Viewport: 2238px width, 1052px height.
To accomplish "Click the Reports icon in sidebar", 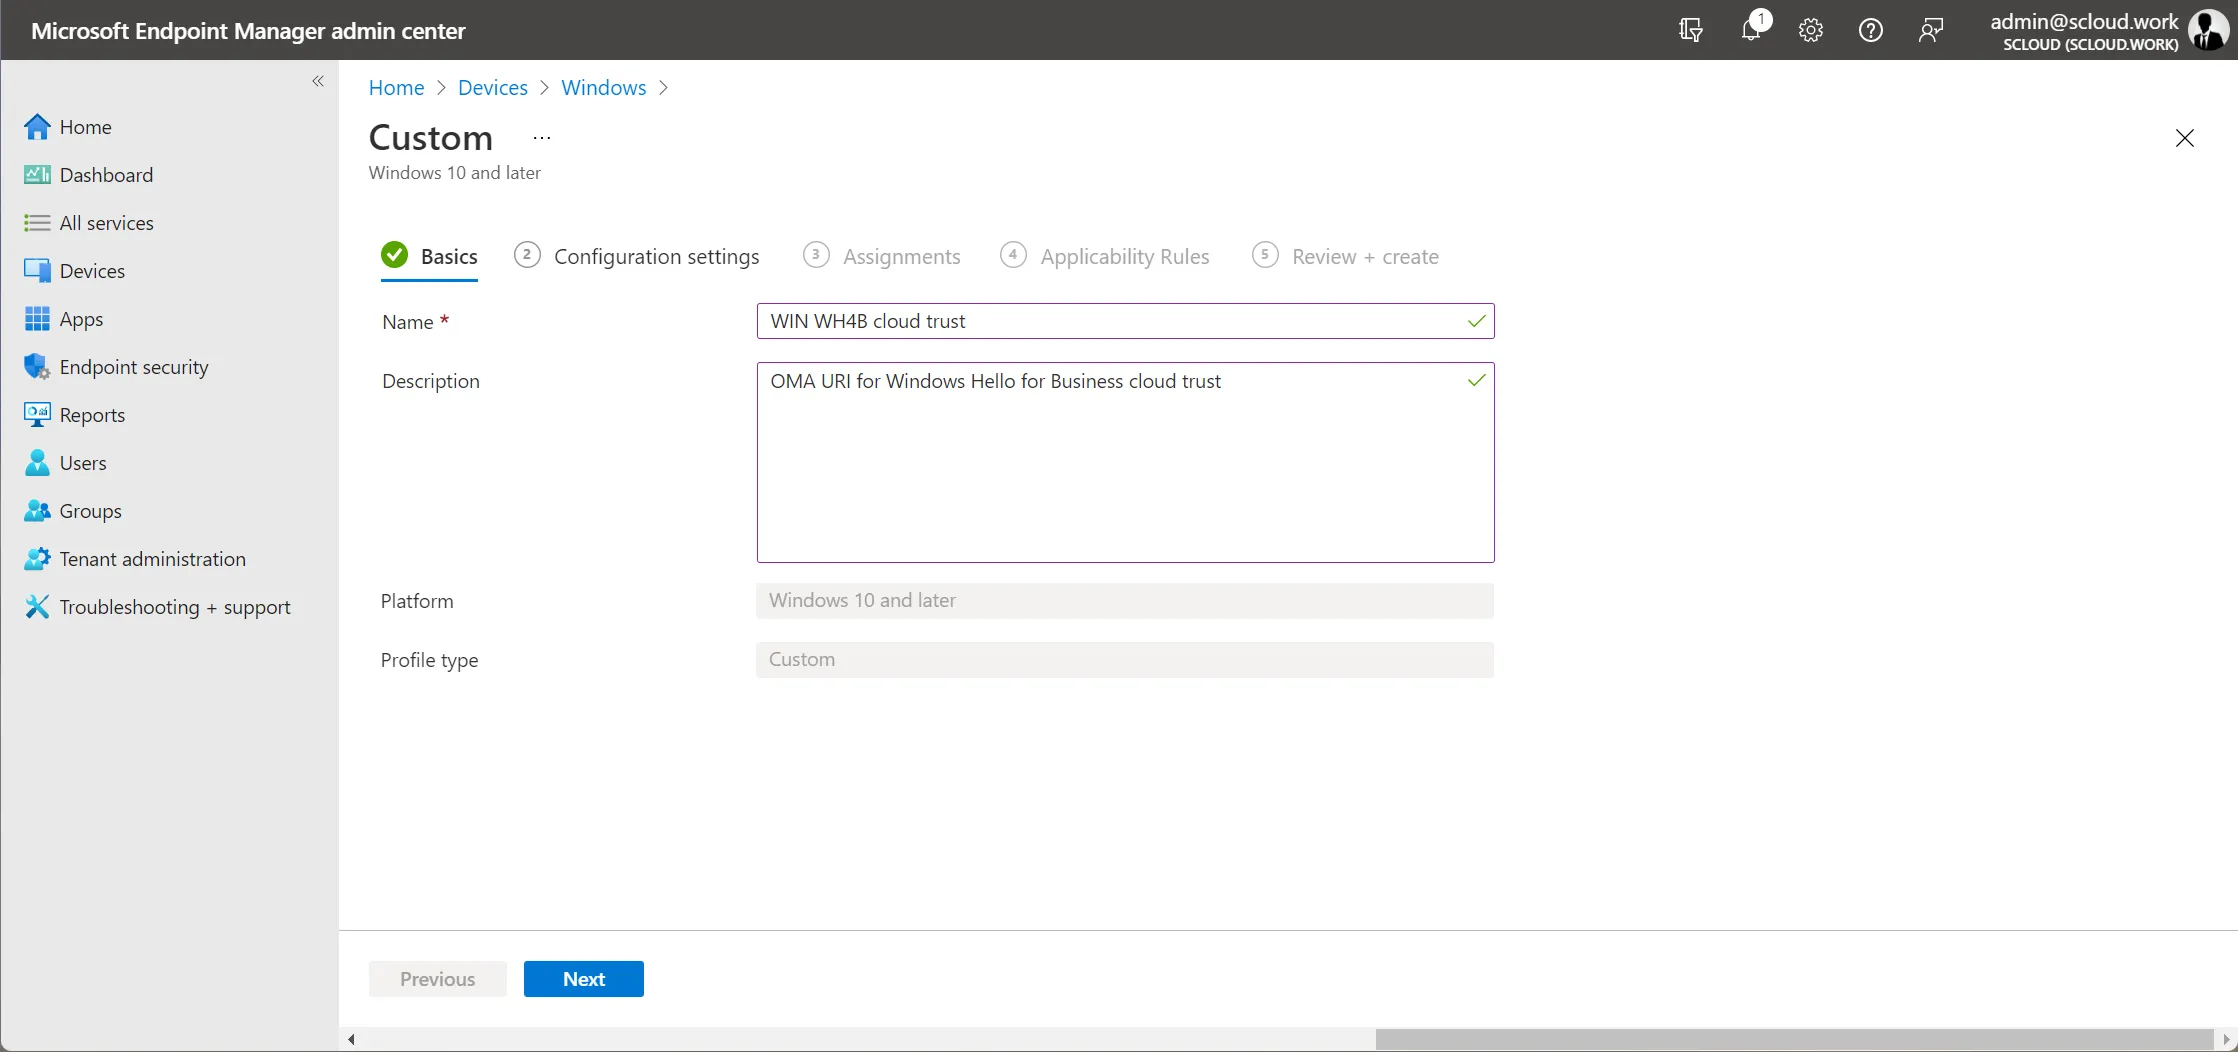I will pyautogui.click(x=37, y=415).
